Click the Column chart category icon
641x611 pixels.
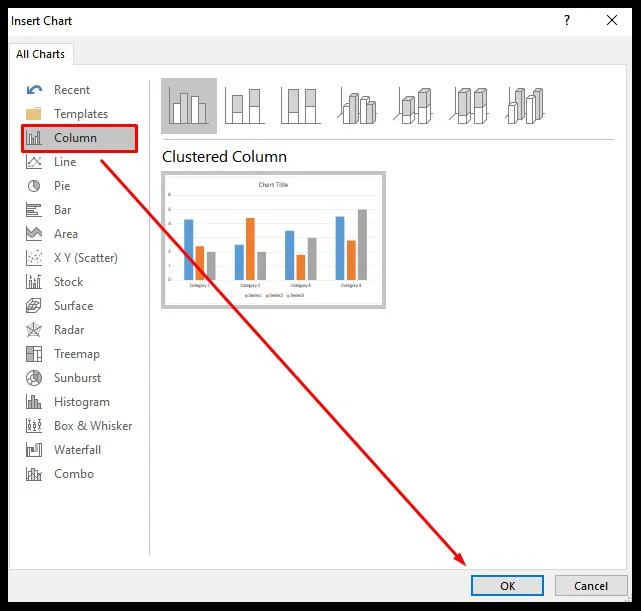(x=34, y=138)
